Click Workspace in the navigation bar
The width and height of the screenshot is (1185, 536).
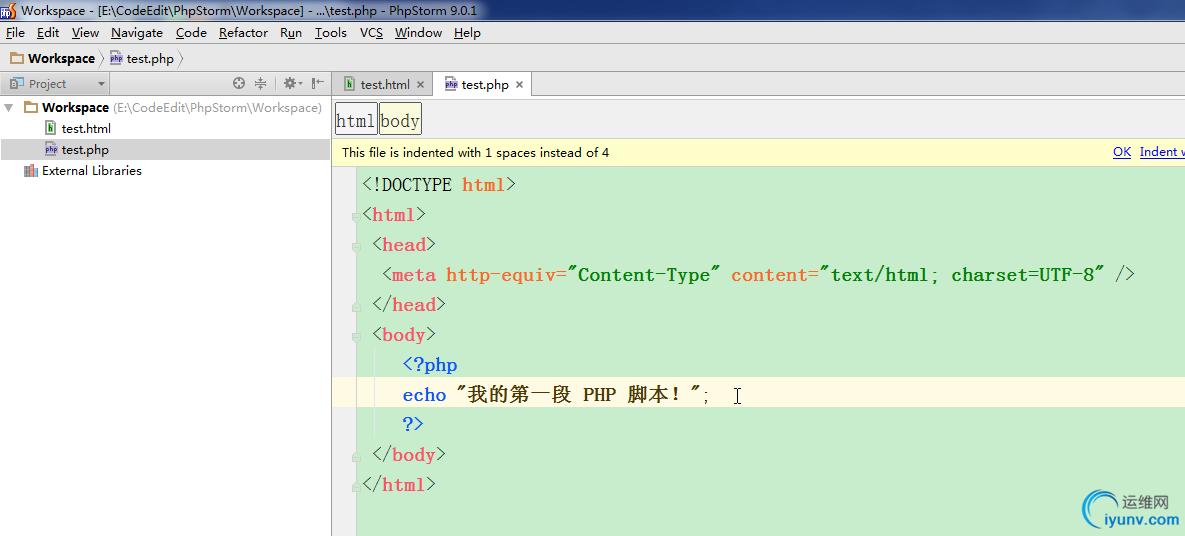[61, 58]
